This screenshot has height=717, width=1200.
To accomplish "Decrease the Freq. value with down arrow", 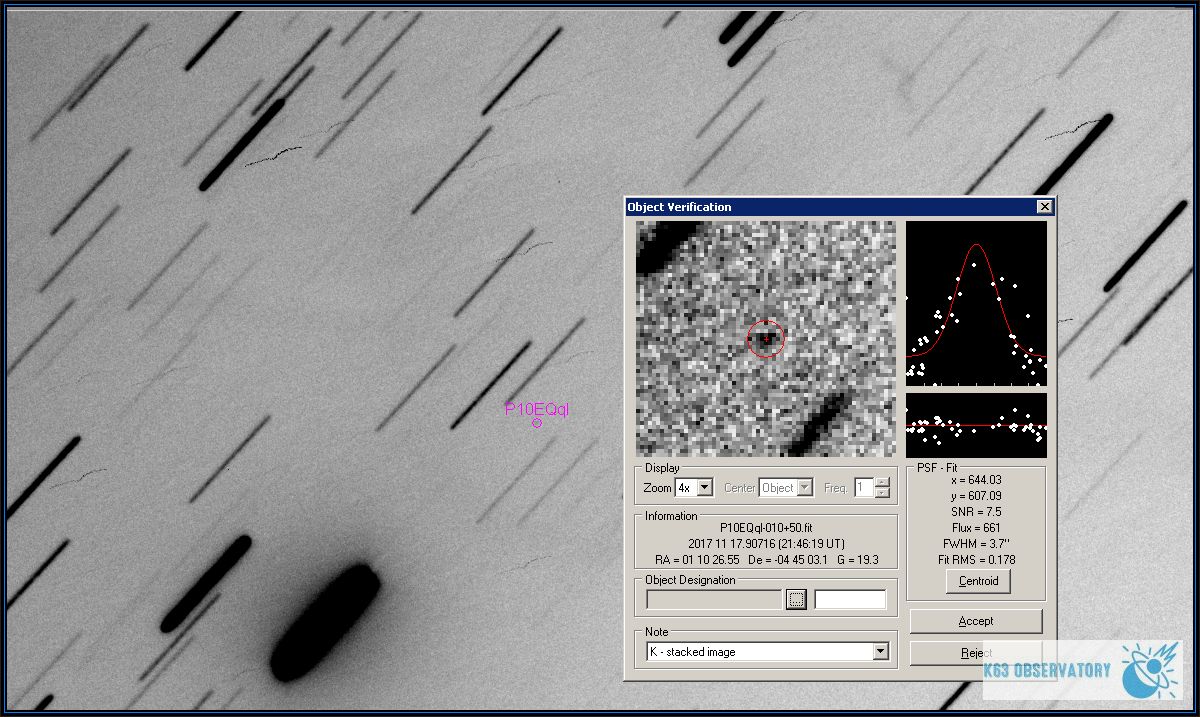I will click(x=882, y=493).
